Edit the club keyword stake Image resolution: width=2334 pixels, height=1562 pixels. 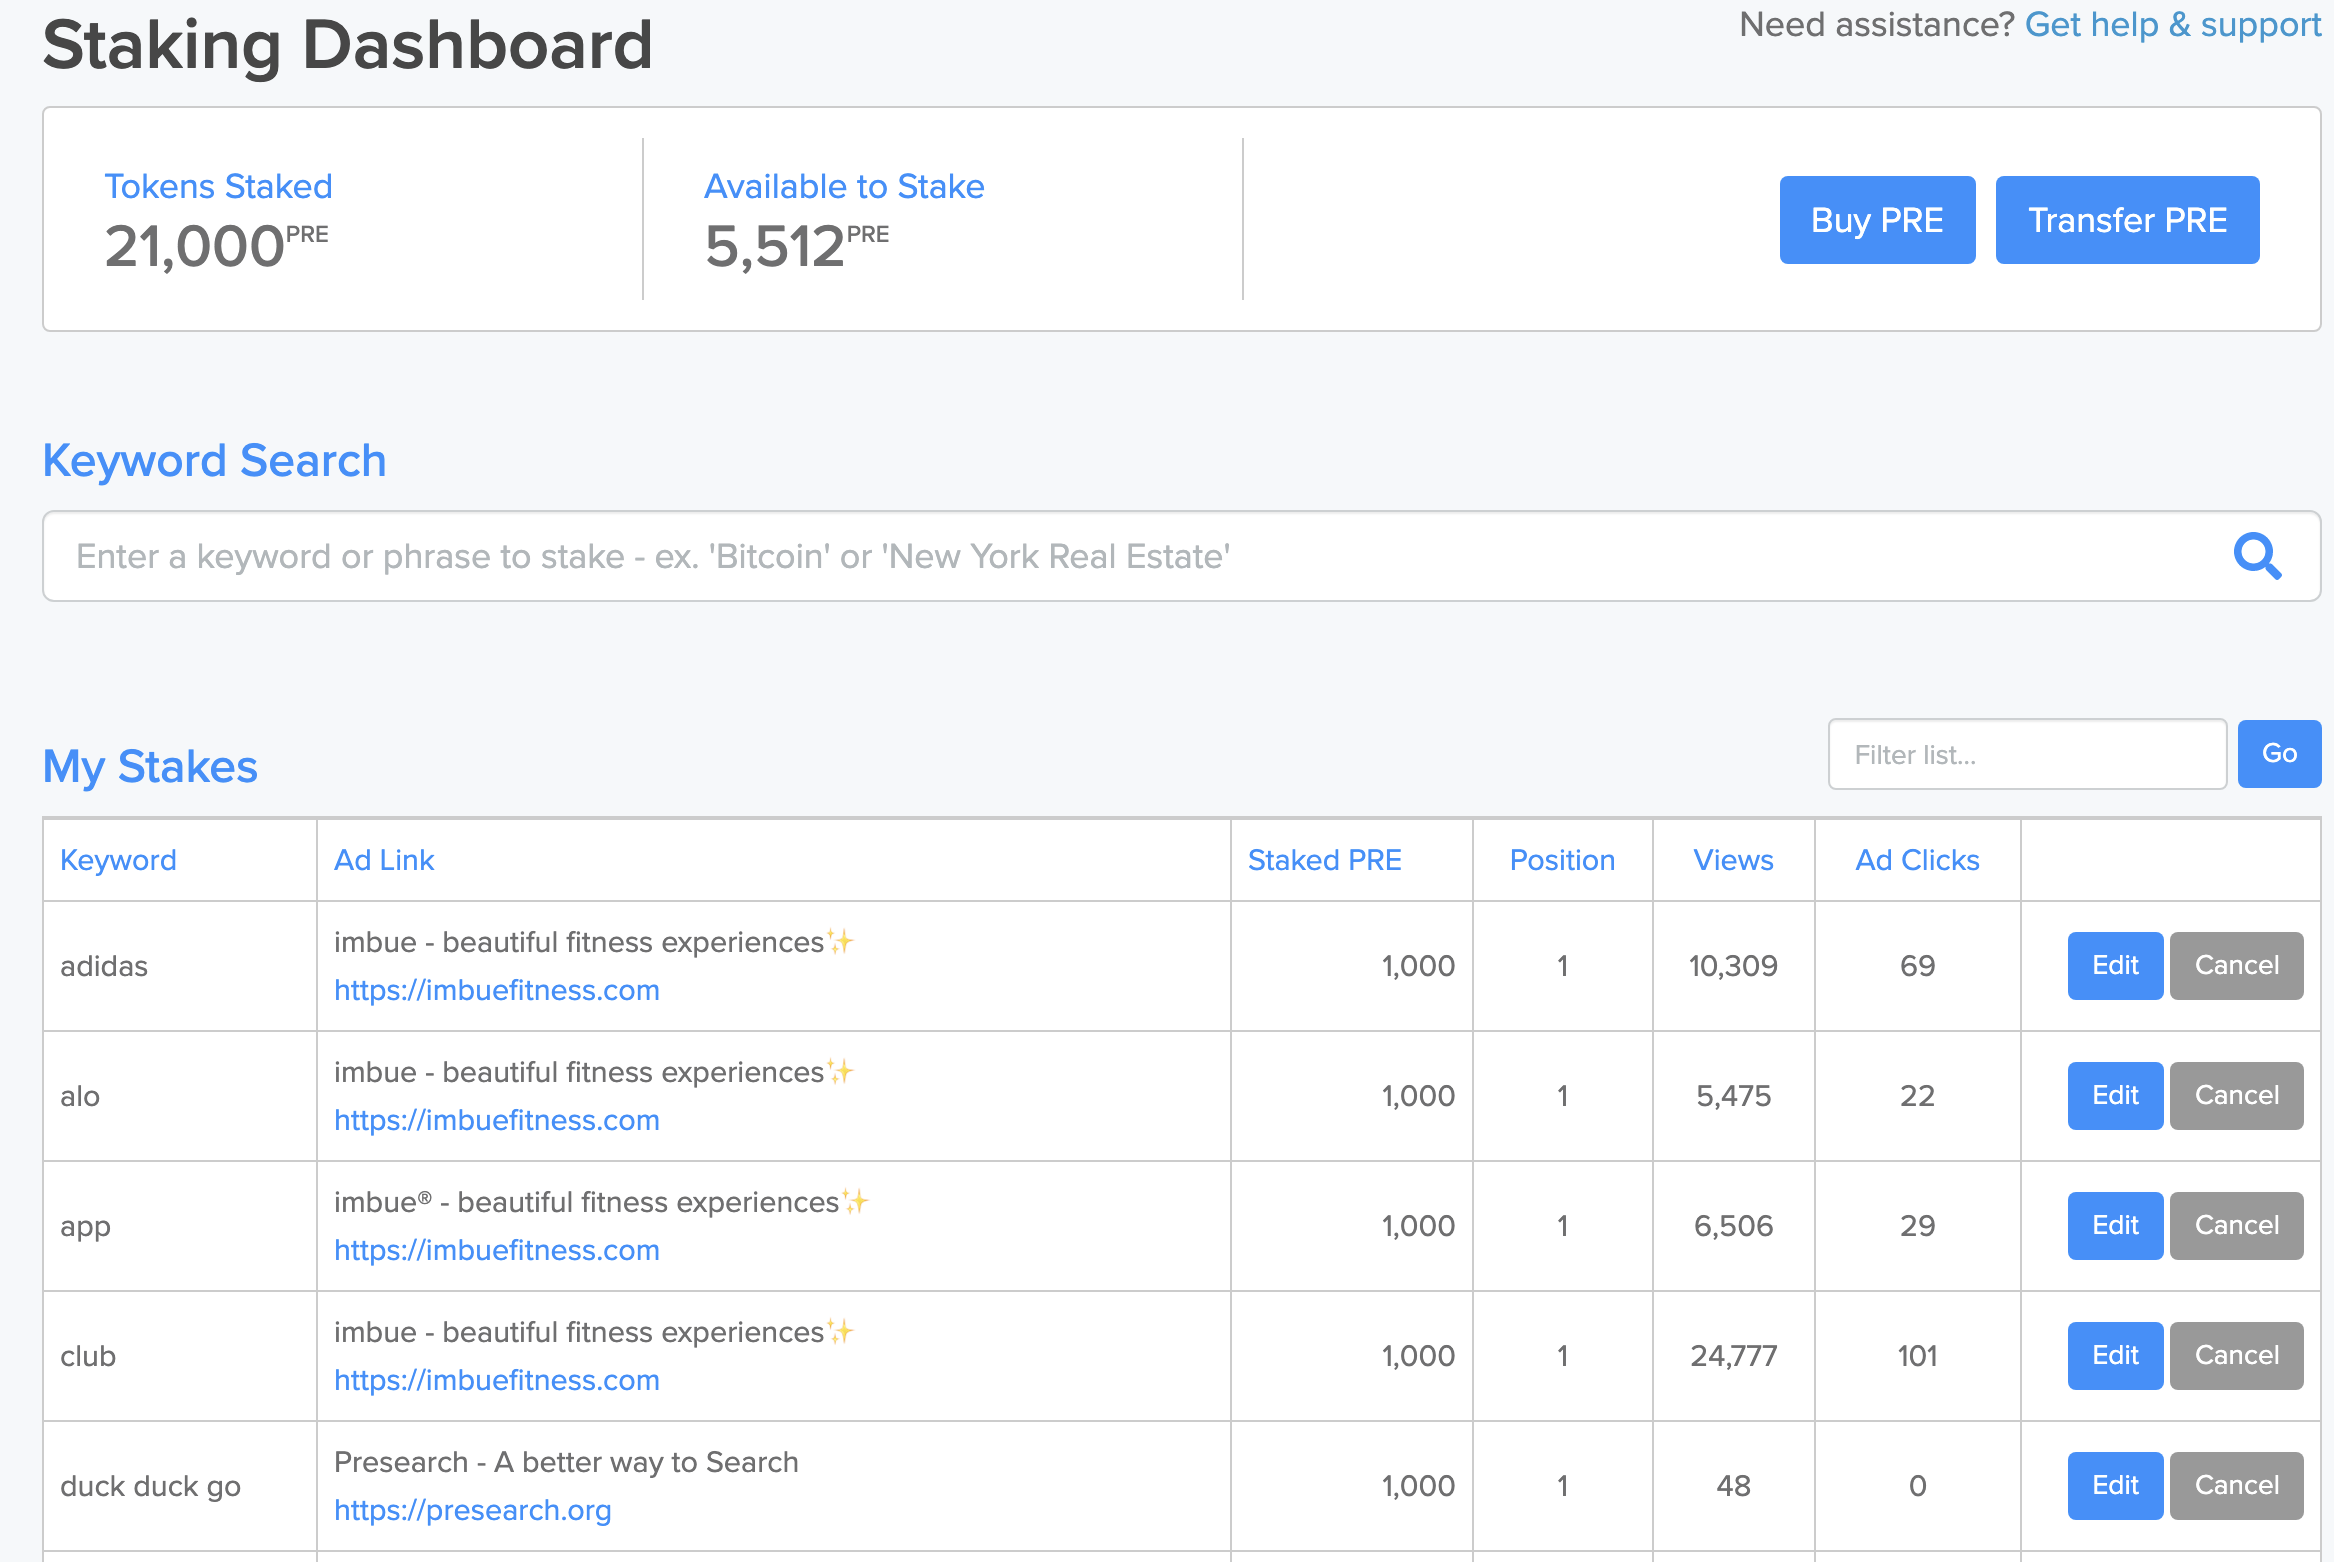2114,1355
